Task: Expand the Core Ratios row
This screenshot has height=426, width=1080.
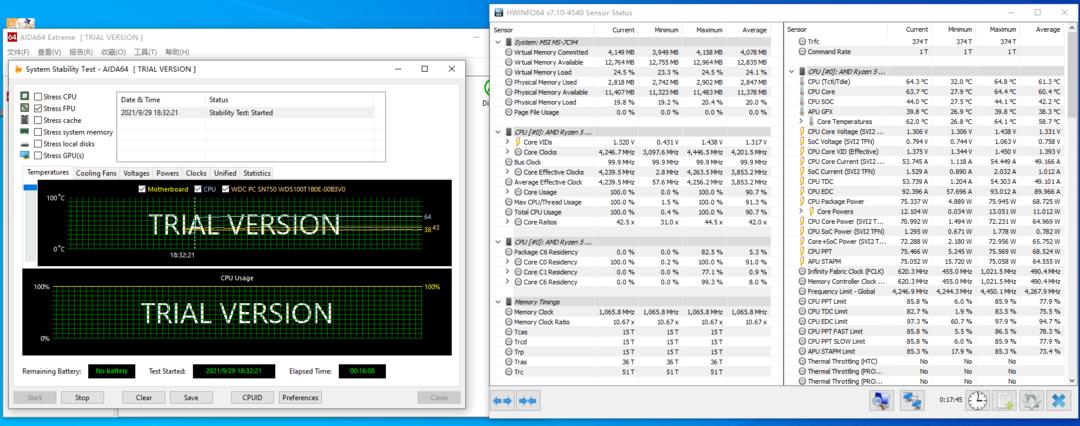Action: click(508, 222)
